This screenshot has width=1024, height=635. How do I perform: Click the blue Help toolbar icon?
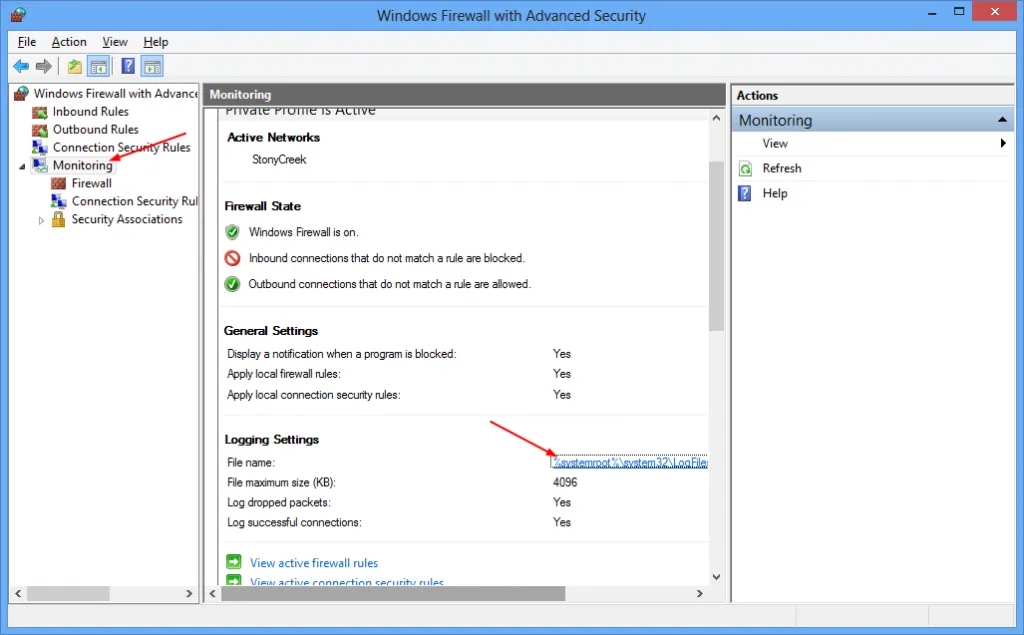click(x=128, y=67)
